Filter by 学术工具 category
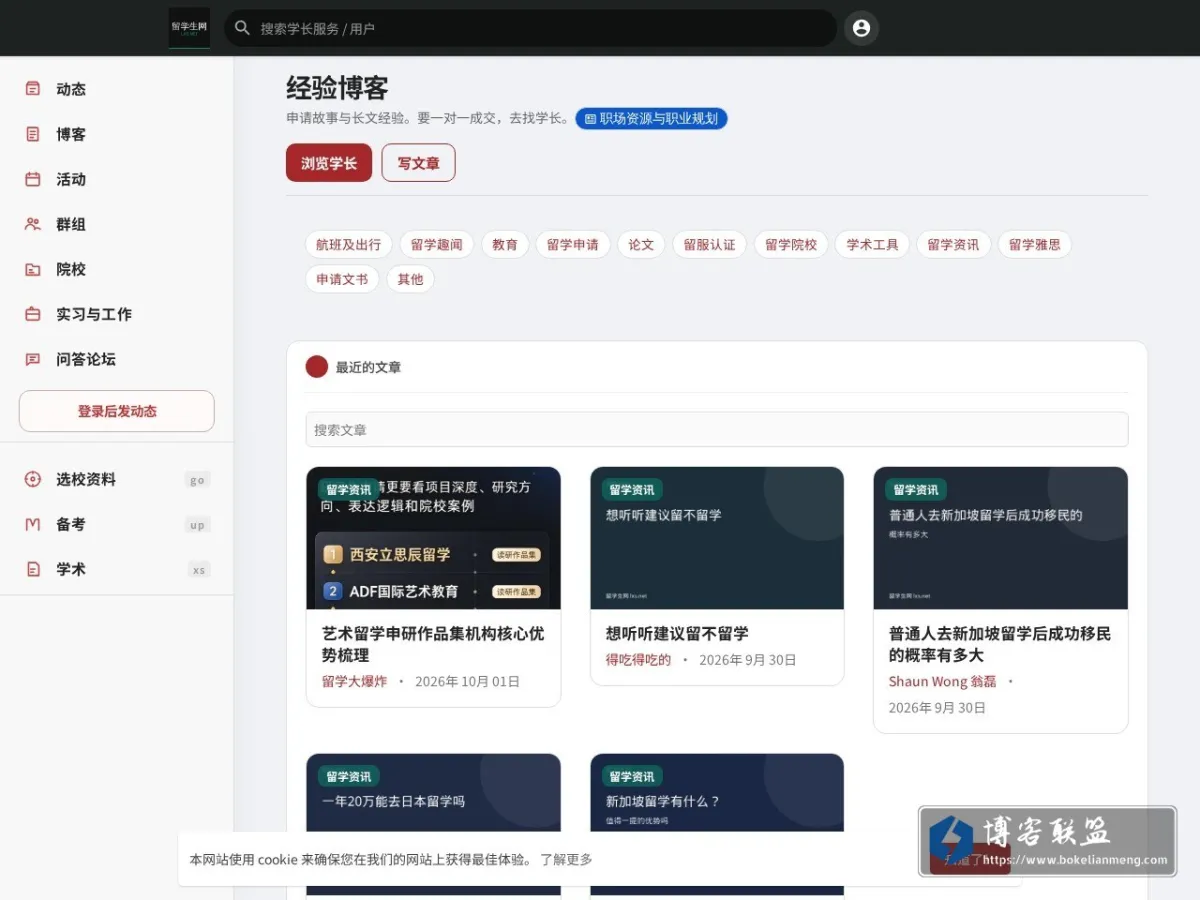The image size is (1200, 900). pyautogui.click(x=872, y=244)
